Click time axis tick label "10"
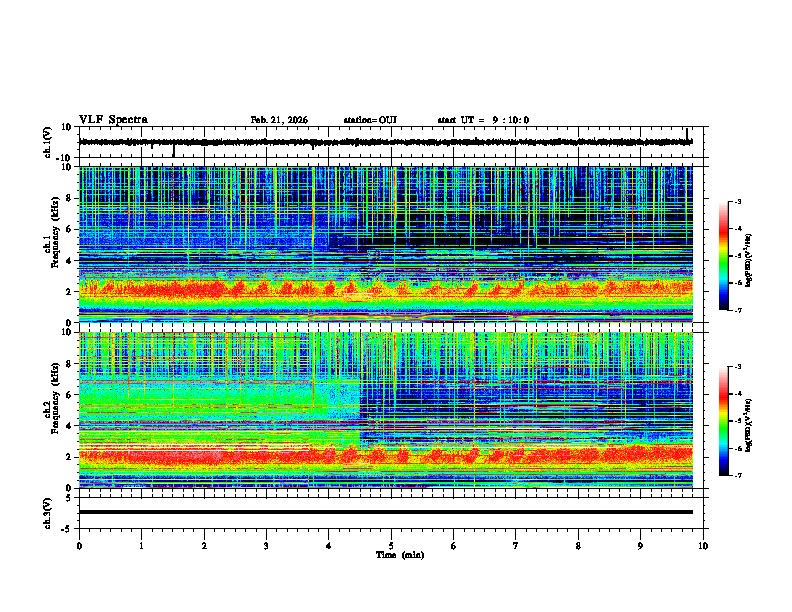 [703, 546]
